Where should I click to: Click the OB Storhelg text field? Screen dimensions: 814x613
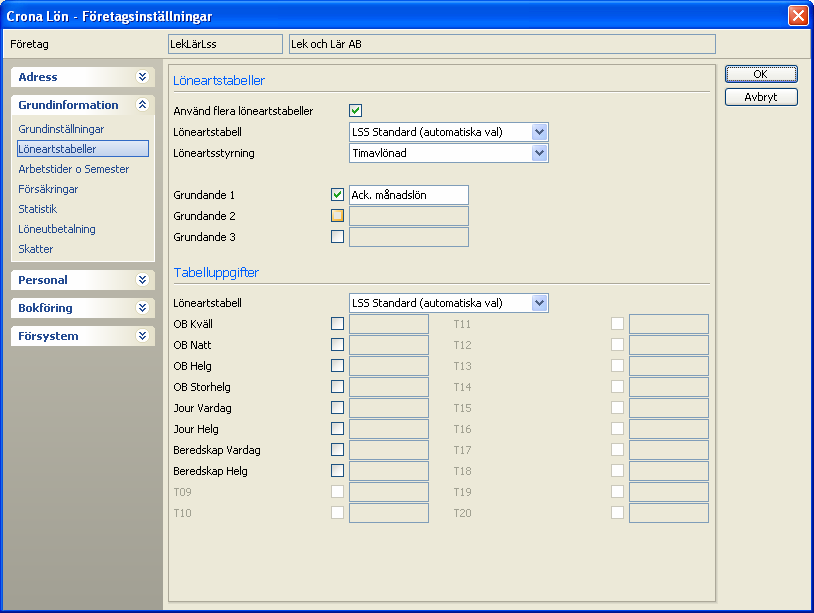pos(389,387)
